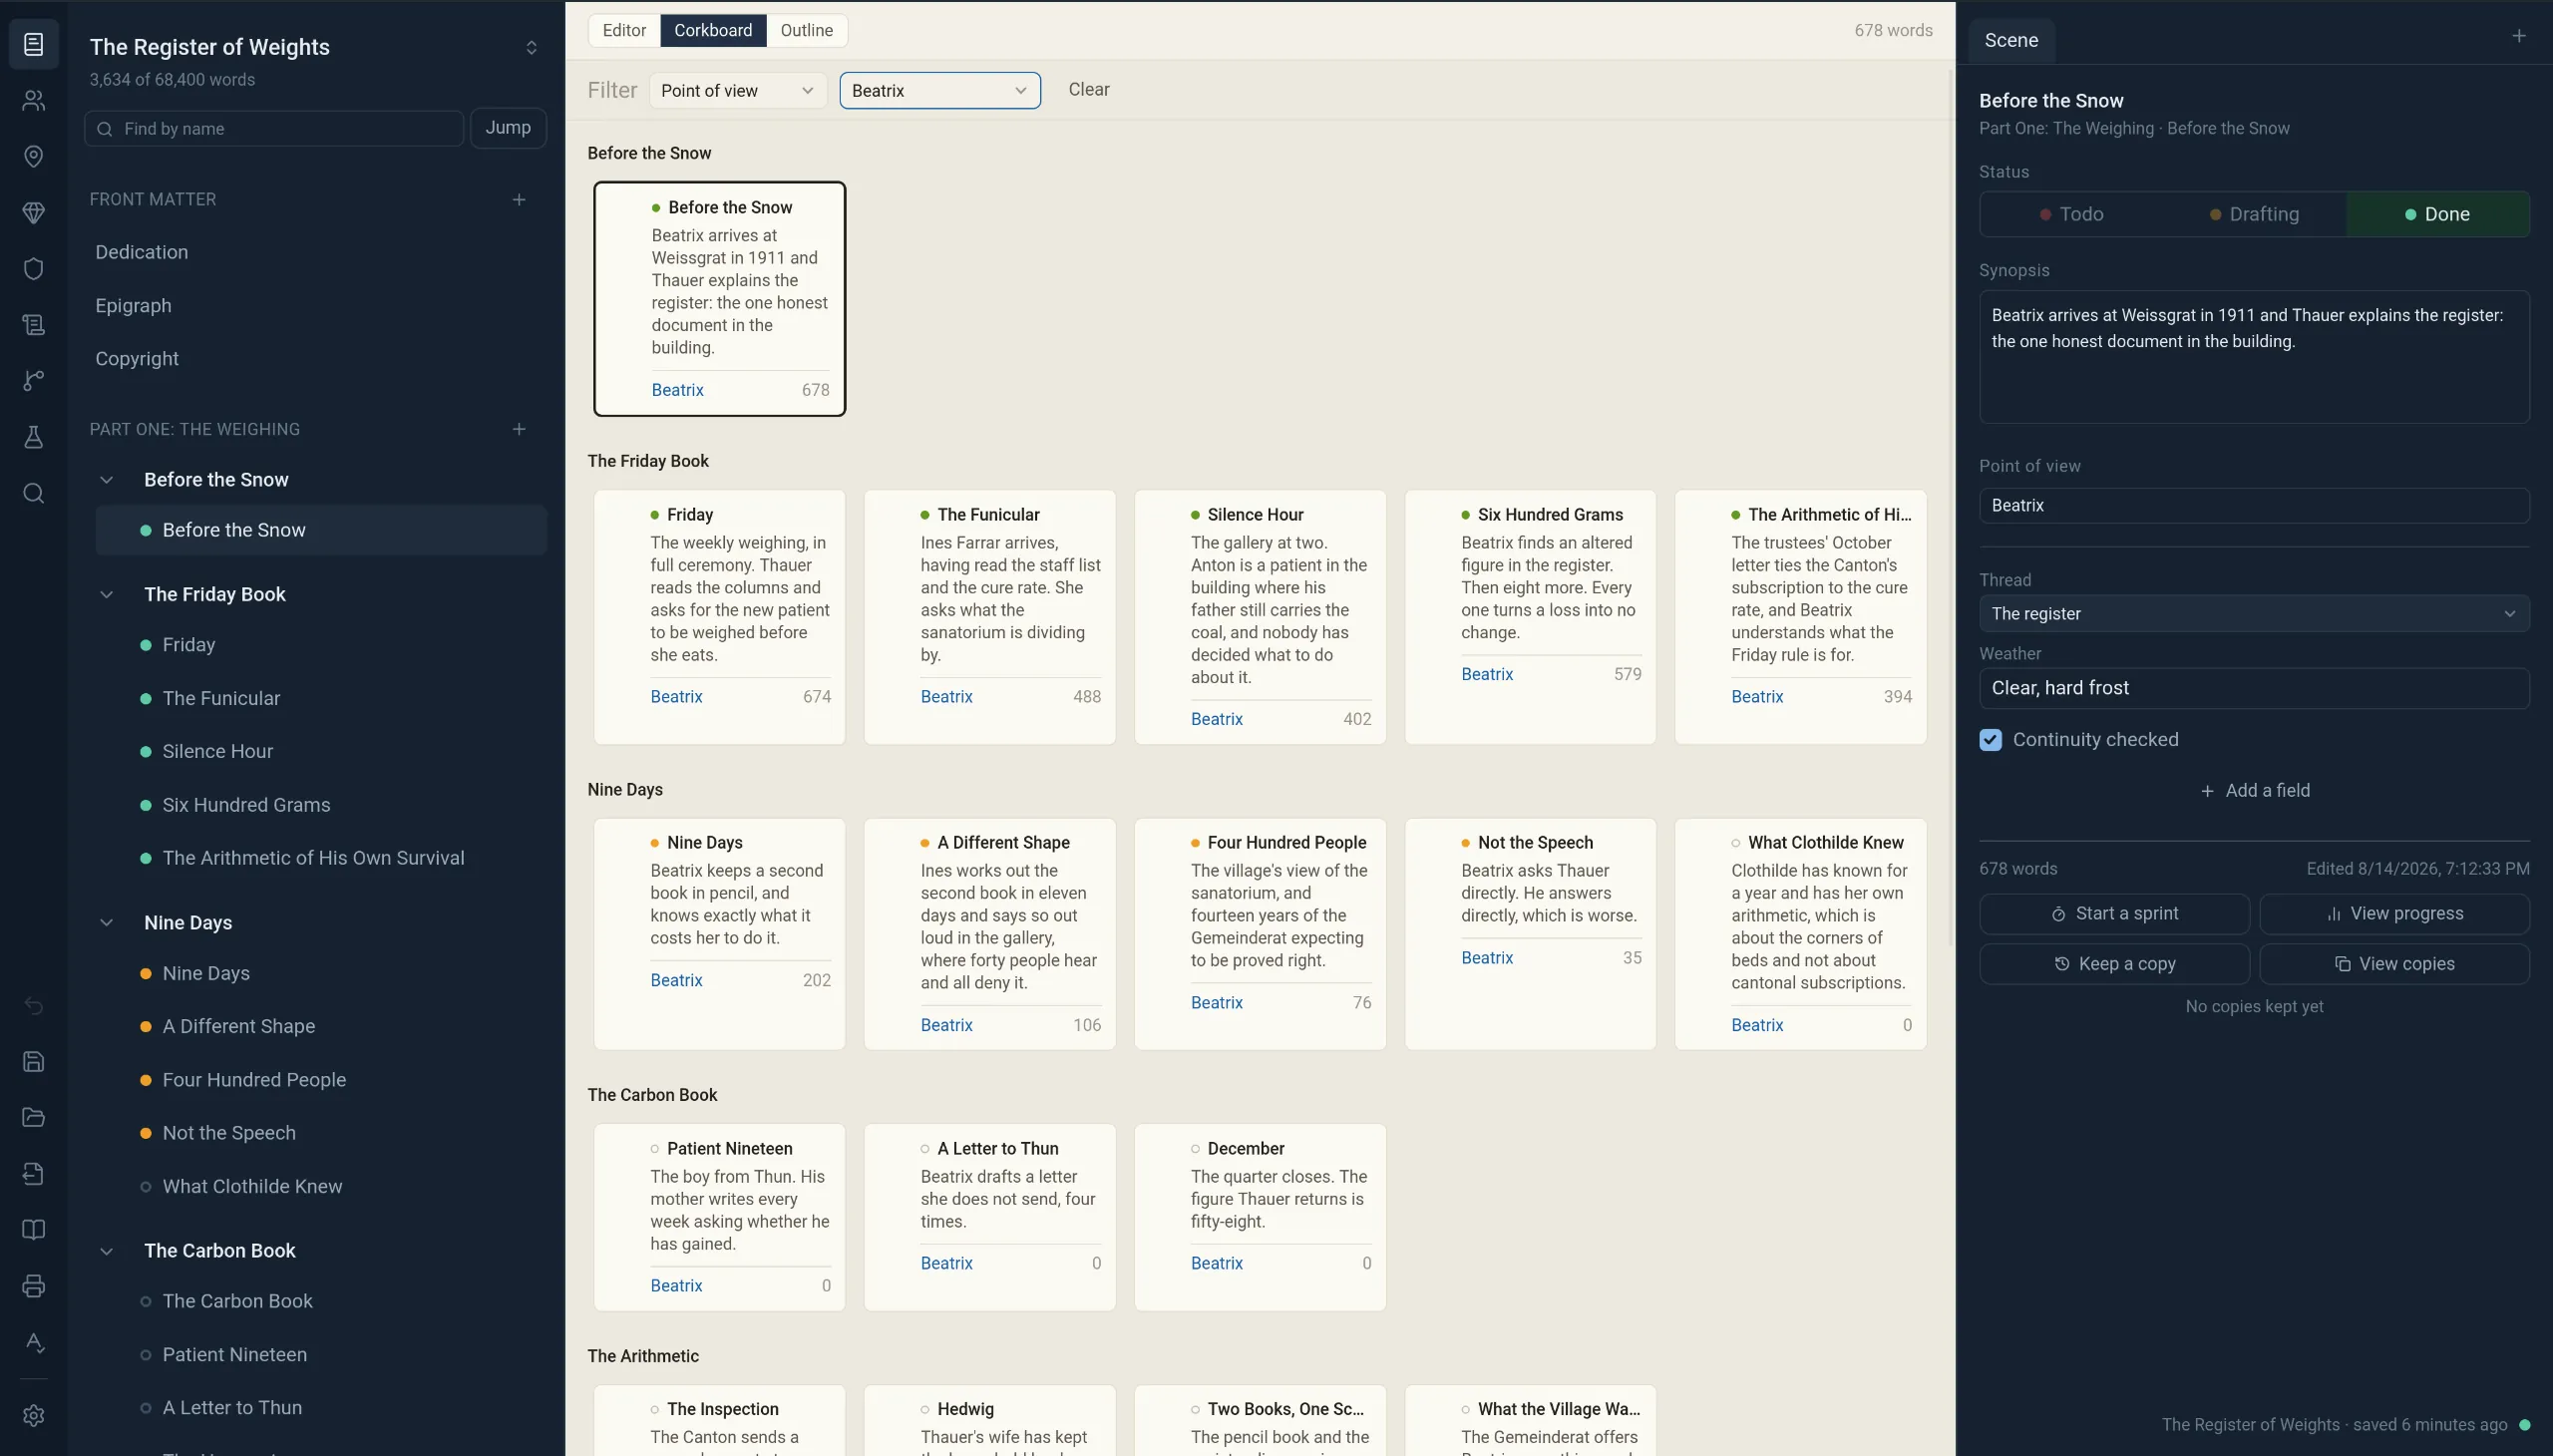
Task: Set scene status to Todo
Action: [2071, 214]
